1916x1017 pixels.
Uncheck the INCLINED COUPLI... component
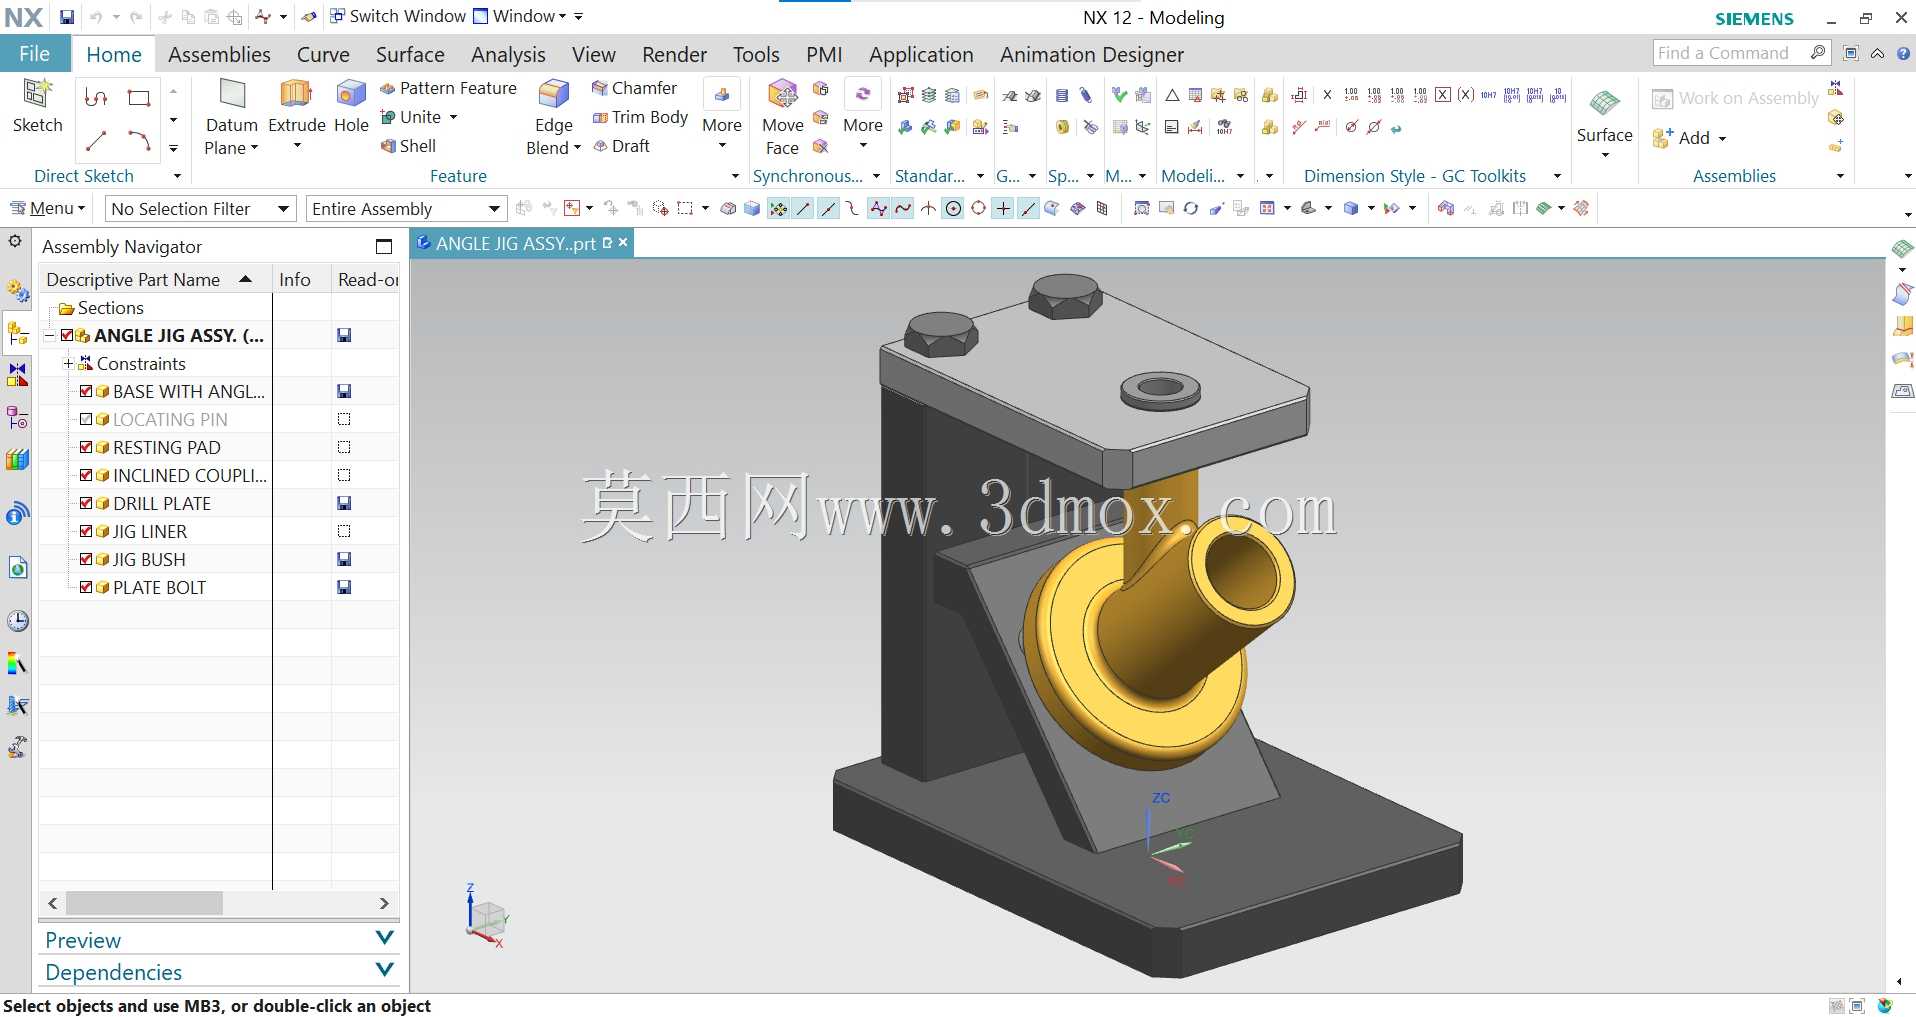coord(86,475)
